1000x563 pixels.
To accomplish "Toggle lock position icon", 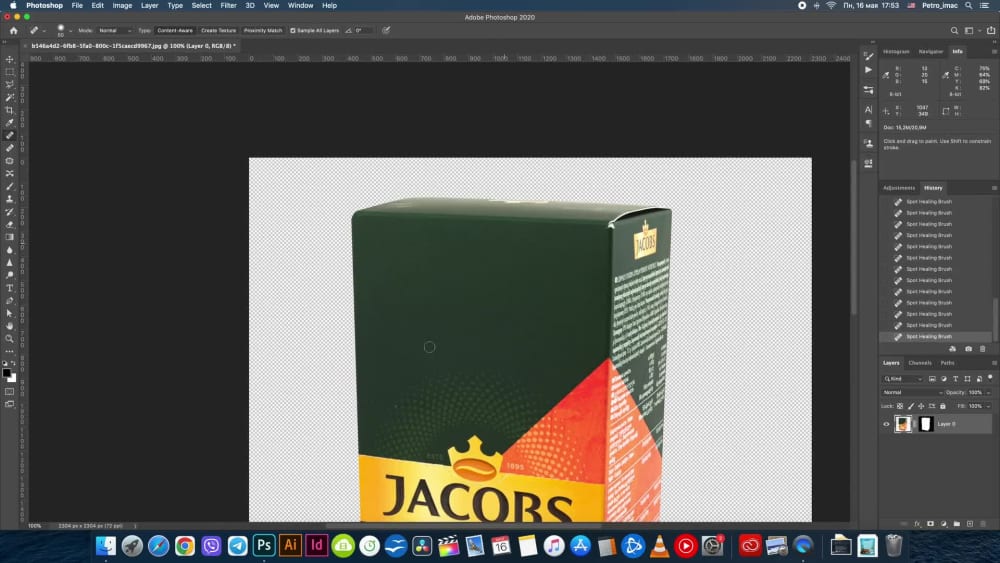I will 921,406.
